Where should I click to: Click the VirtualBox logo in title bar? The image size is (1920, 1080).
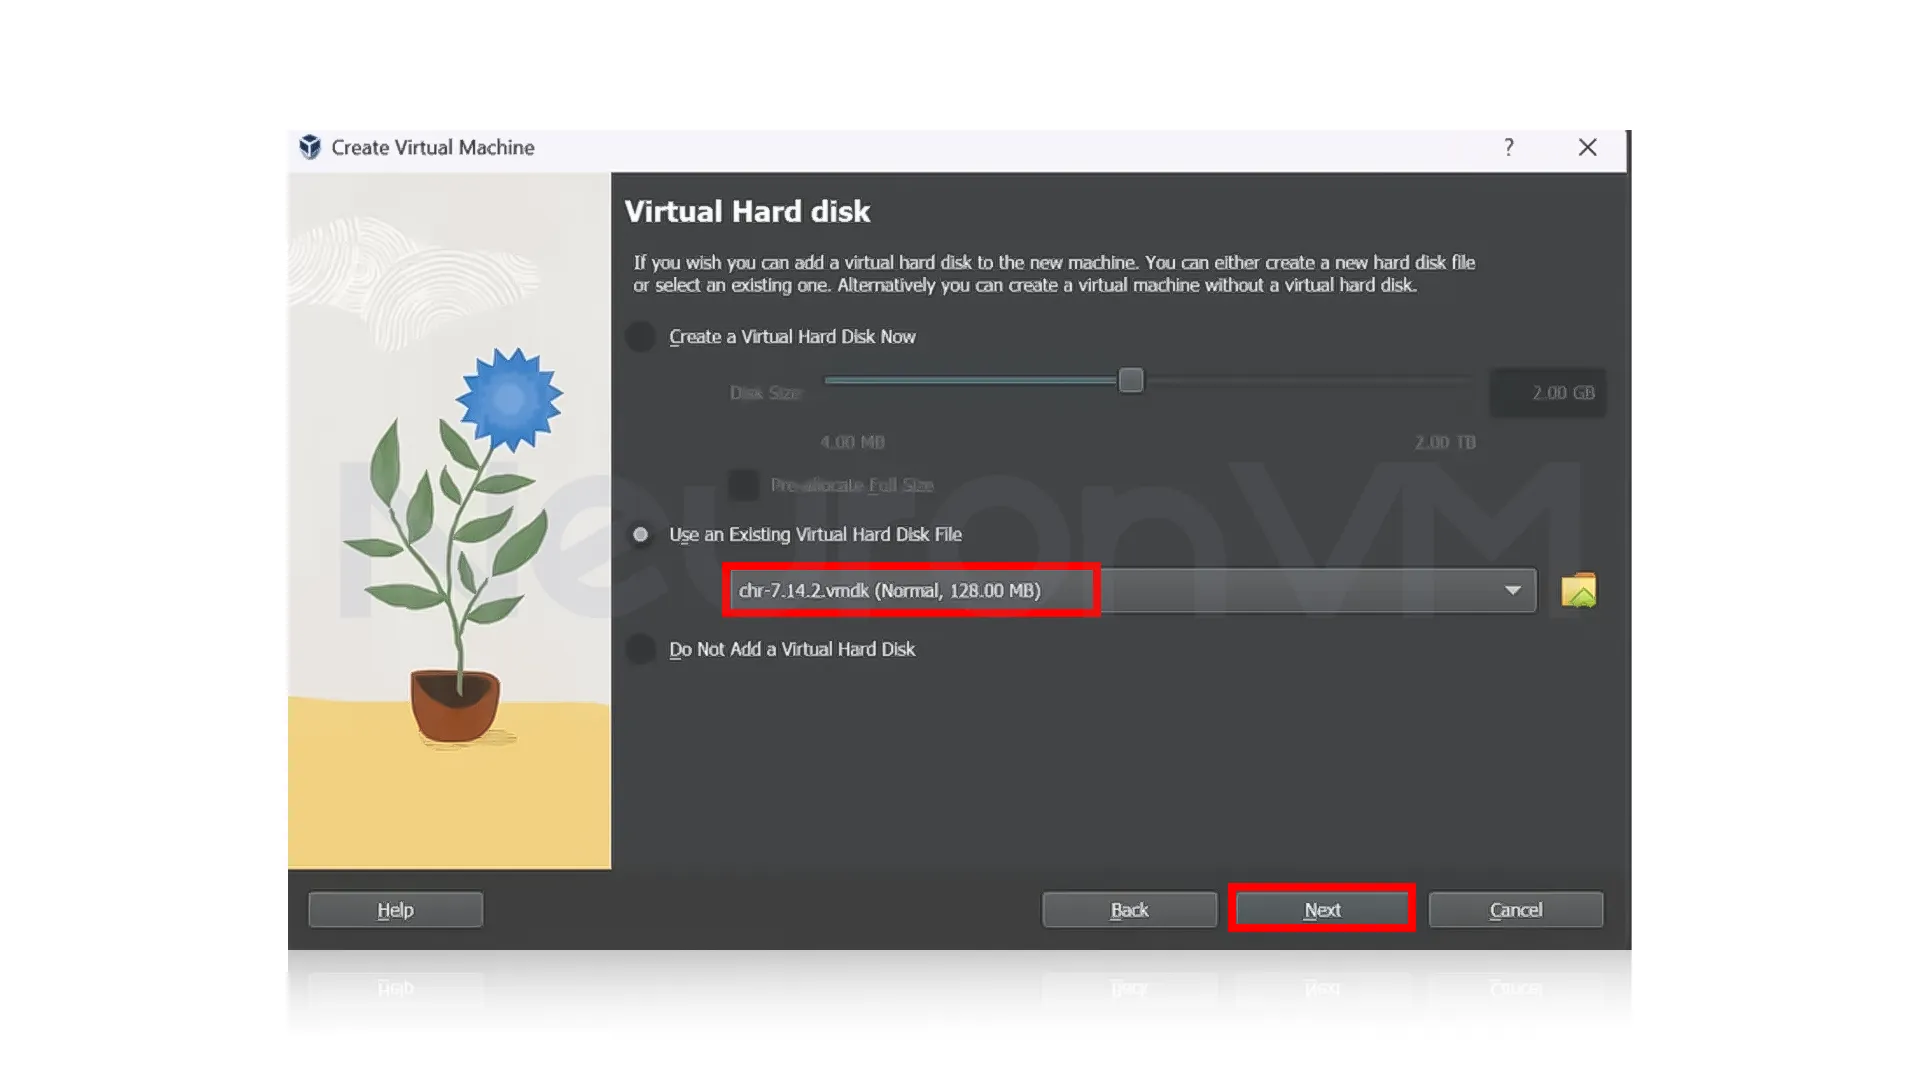310,148
